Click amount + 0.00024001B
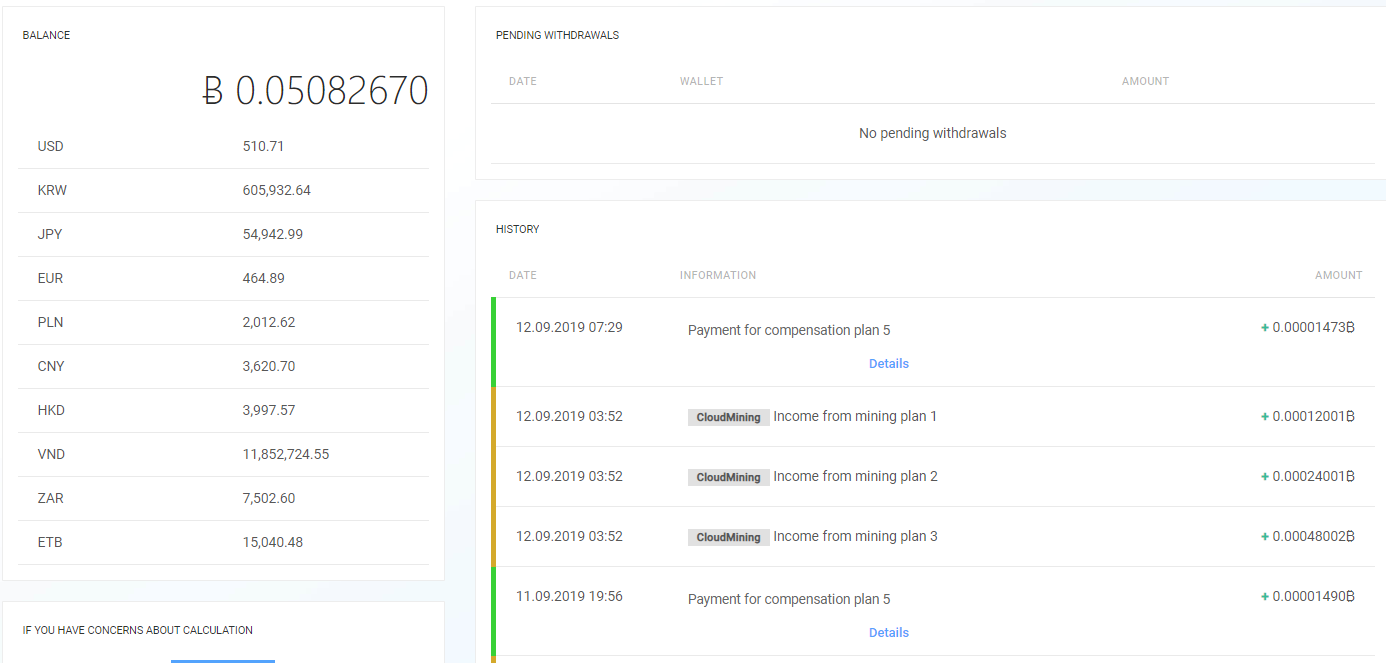Screen dimensions: 1386x663 pyautogui.click(x=1308, y=476)
